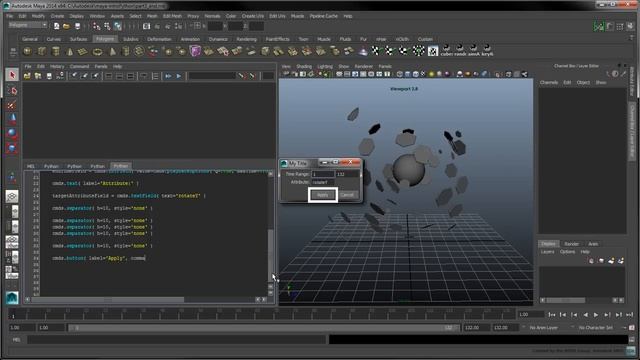Select the MEL tab in Script Editor
This screenshot has height=360, width=640.
pos(31,166)
